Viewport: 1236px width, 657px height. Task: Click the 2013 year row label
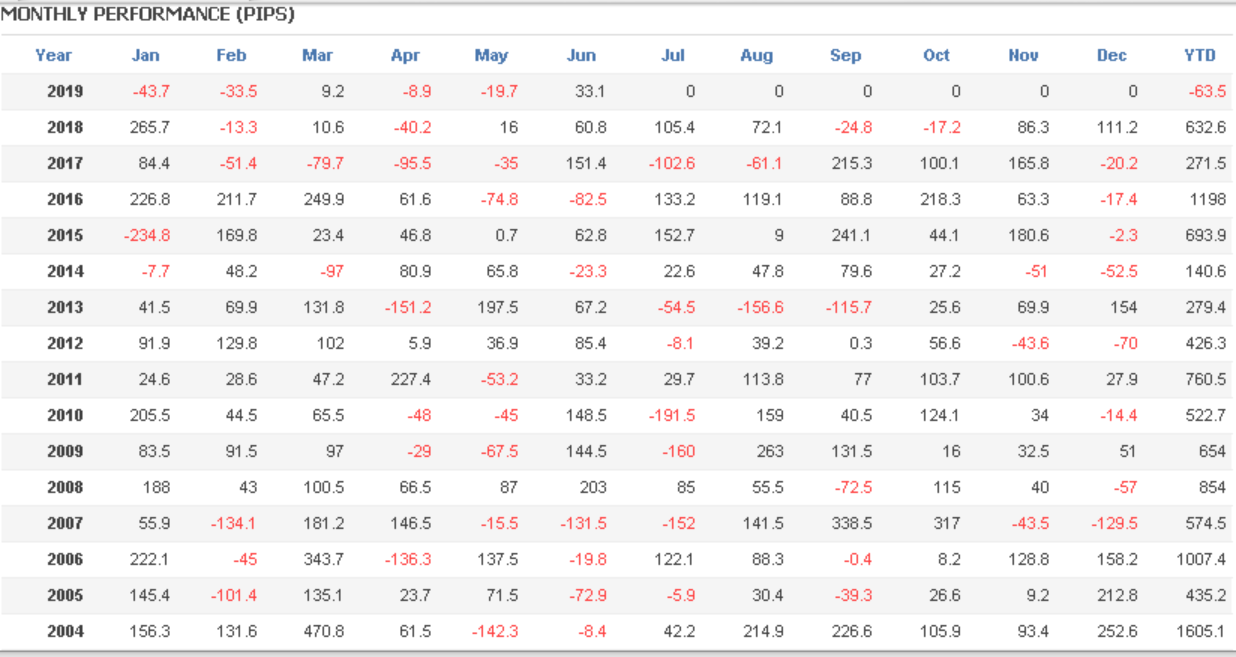coord(65,307)
